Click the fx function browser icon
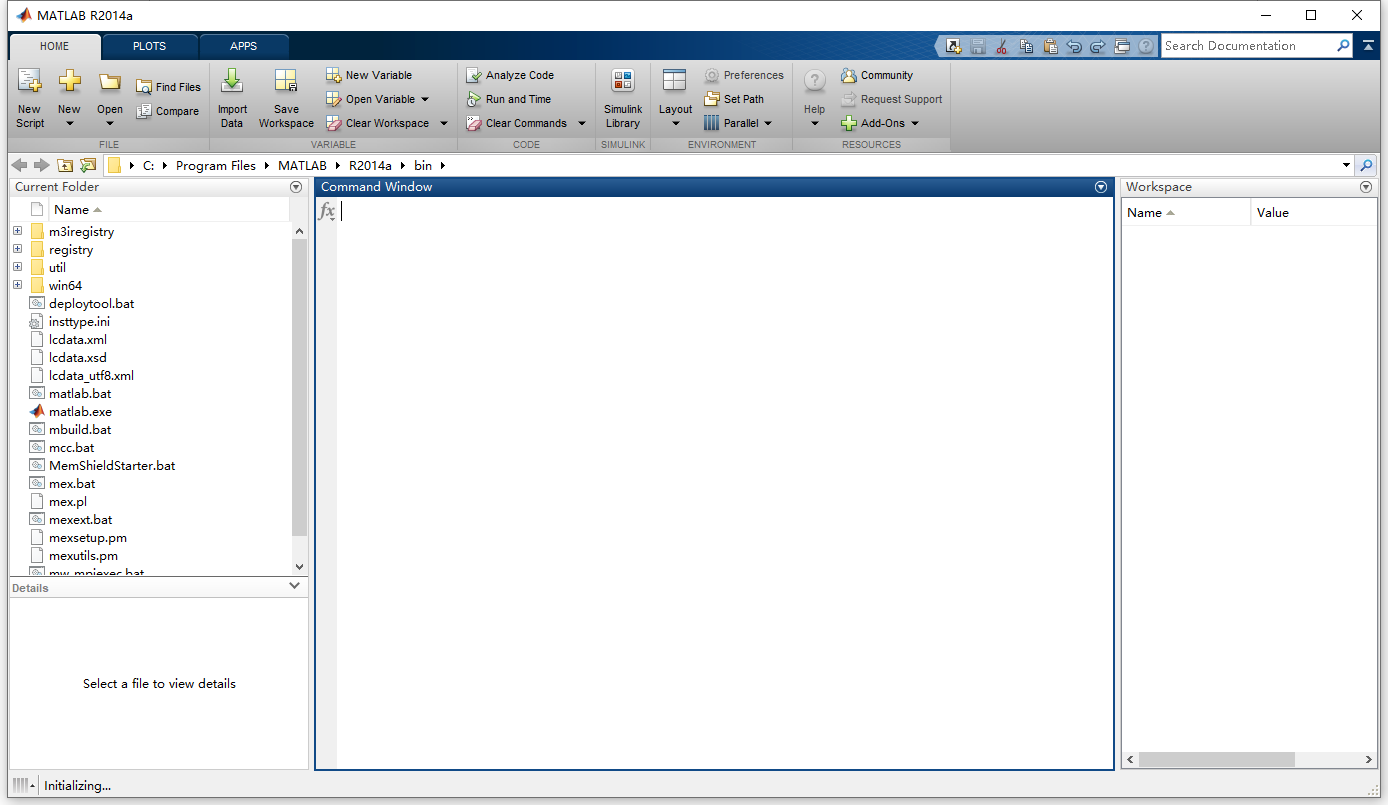1388x805 pixels. [327, 211]
